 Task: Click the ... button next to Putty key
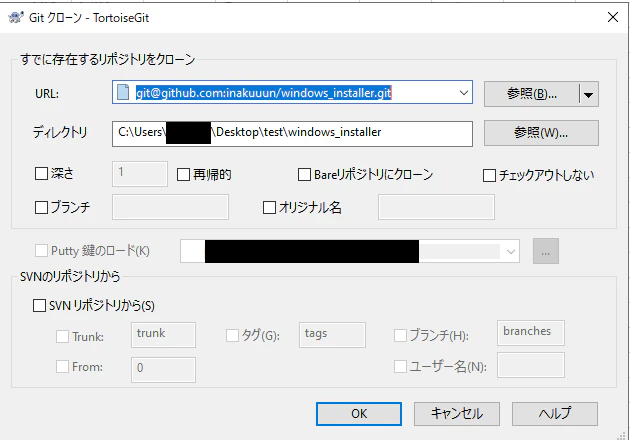pos(546,251)
